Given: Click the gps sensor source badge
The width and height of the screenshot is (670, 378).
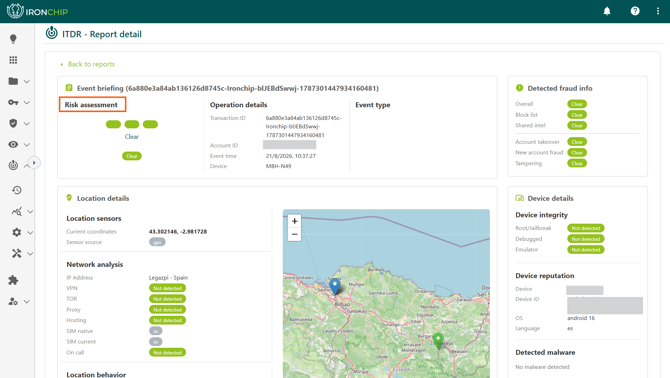Looking at the screenshot, I should click(157, 242).
